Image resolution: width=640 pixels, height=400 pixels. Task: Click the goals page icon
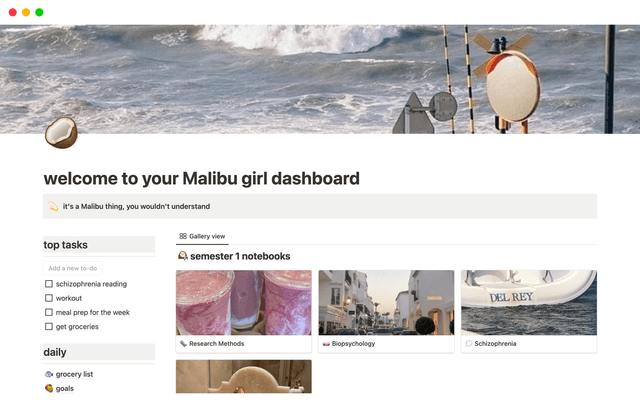point(49,388)
